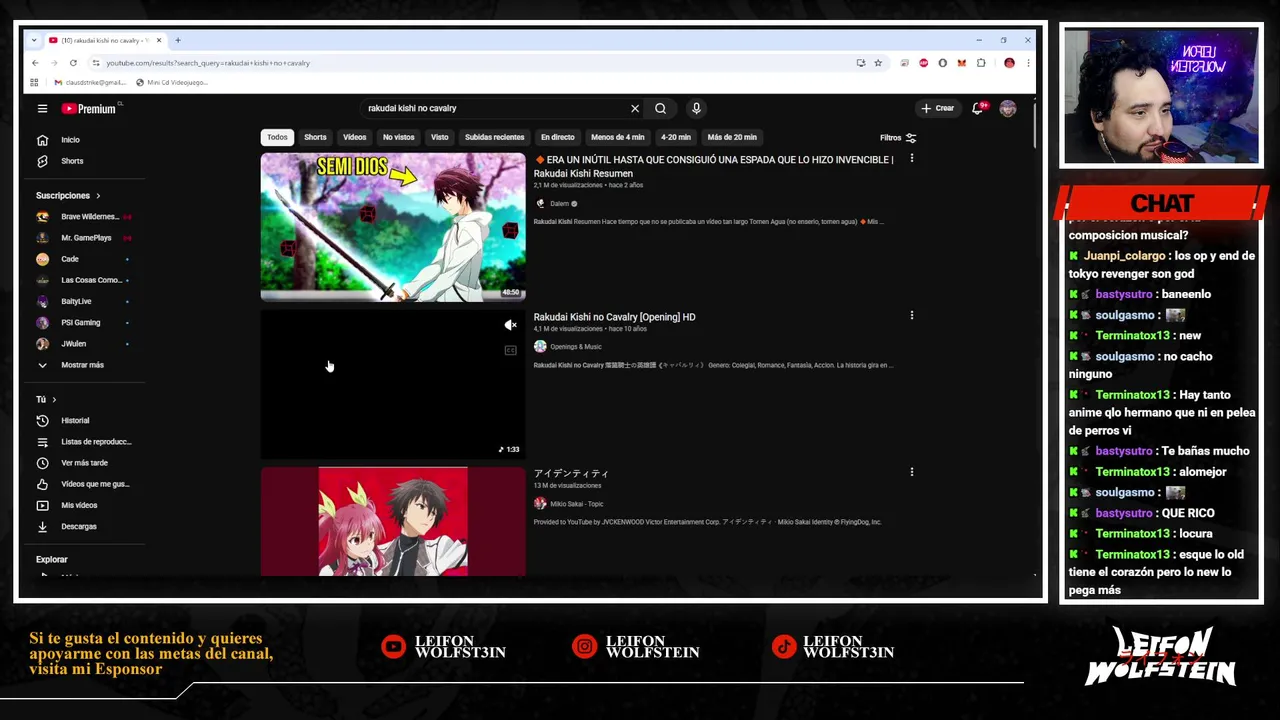Open the notifications bell
The width and height of the screenshot is (1280, 720).
pos(978,108)
